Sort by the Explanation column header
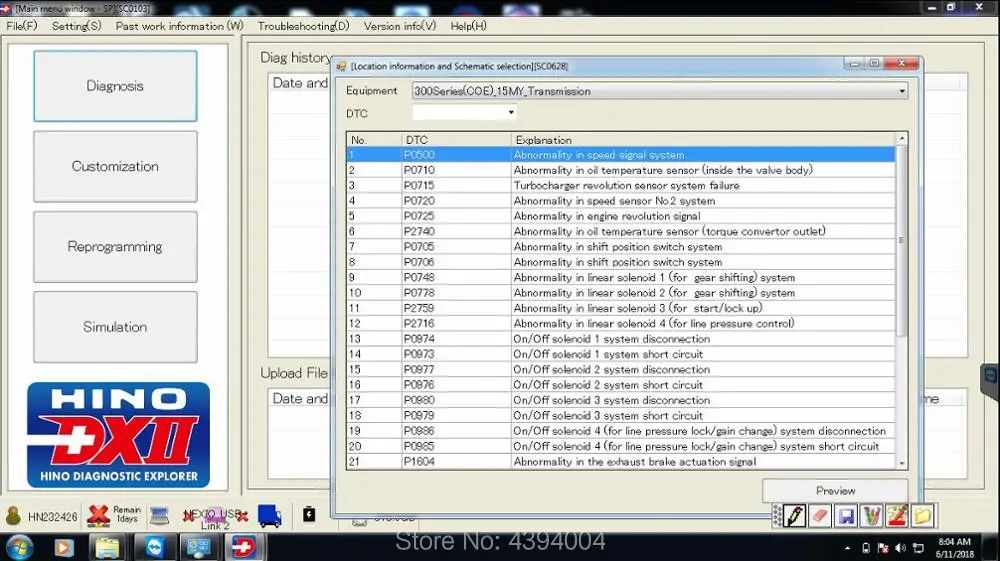This screenshot has width=1000, height=561. click(703, 140)
